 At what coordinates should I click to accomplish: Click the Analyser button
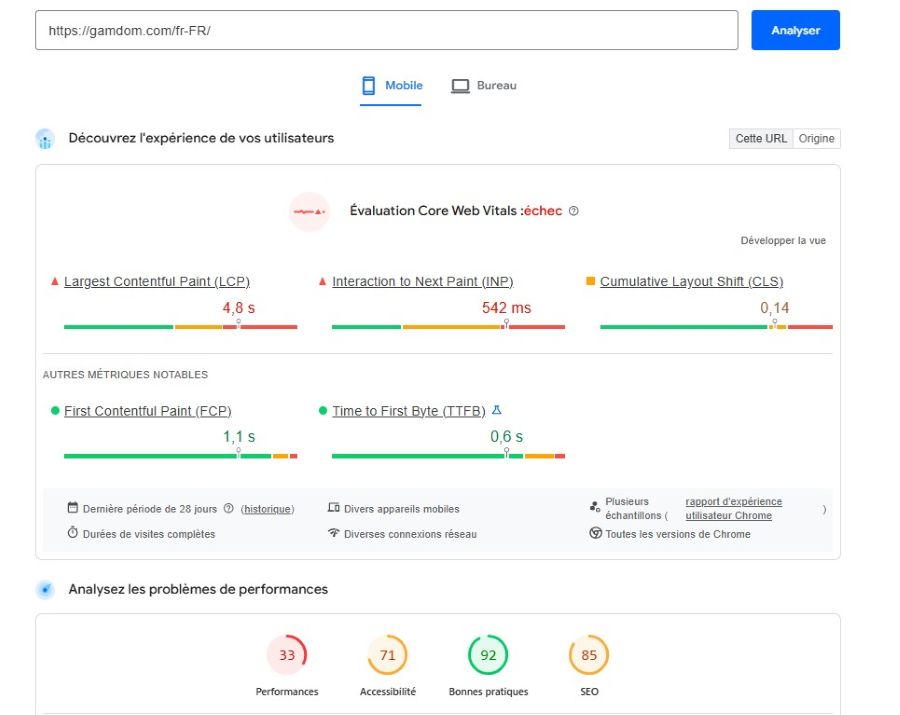pos(795,30)
